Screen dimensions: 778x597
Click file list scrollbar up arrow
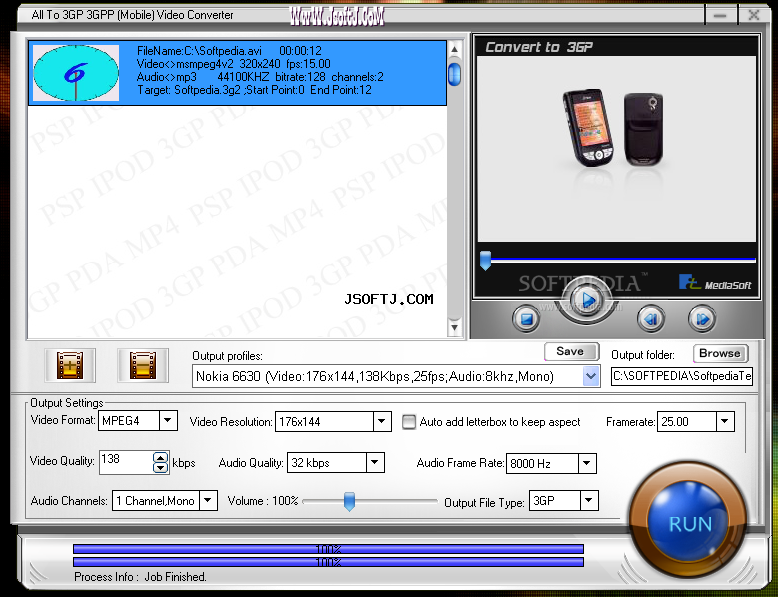point(454,49)
